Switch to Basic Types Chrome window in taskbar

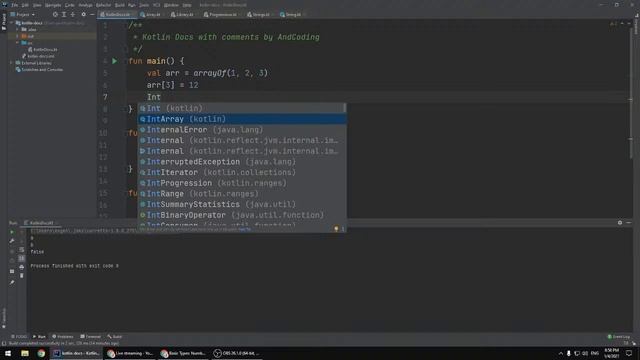pyautogui.click(x=183, y=353)
